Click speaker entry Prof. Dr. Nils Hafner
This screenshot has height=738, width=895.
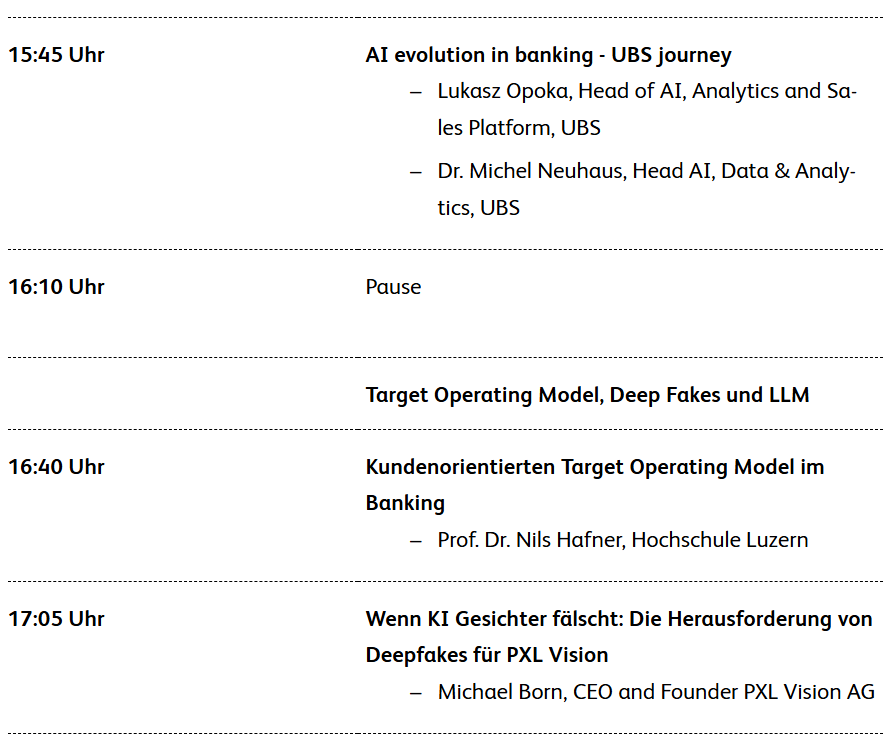[x=622, y=540]
